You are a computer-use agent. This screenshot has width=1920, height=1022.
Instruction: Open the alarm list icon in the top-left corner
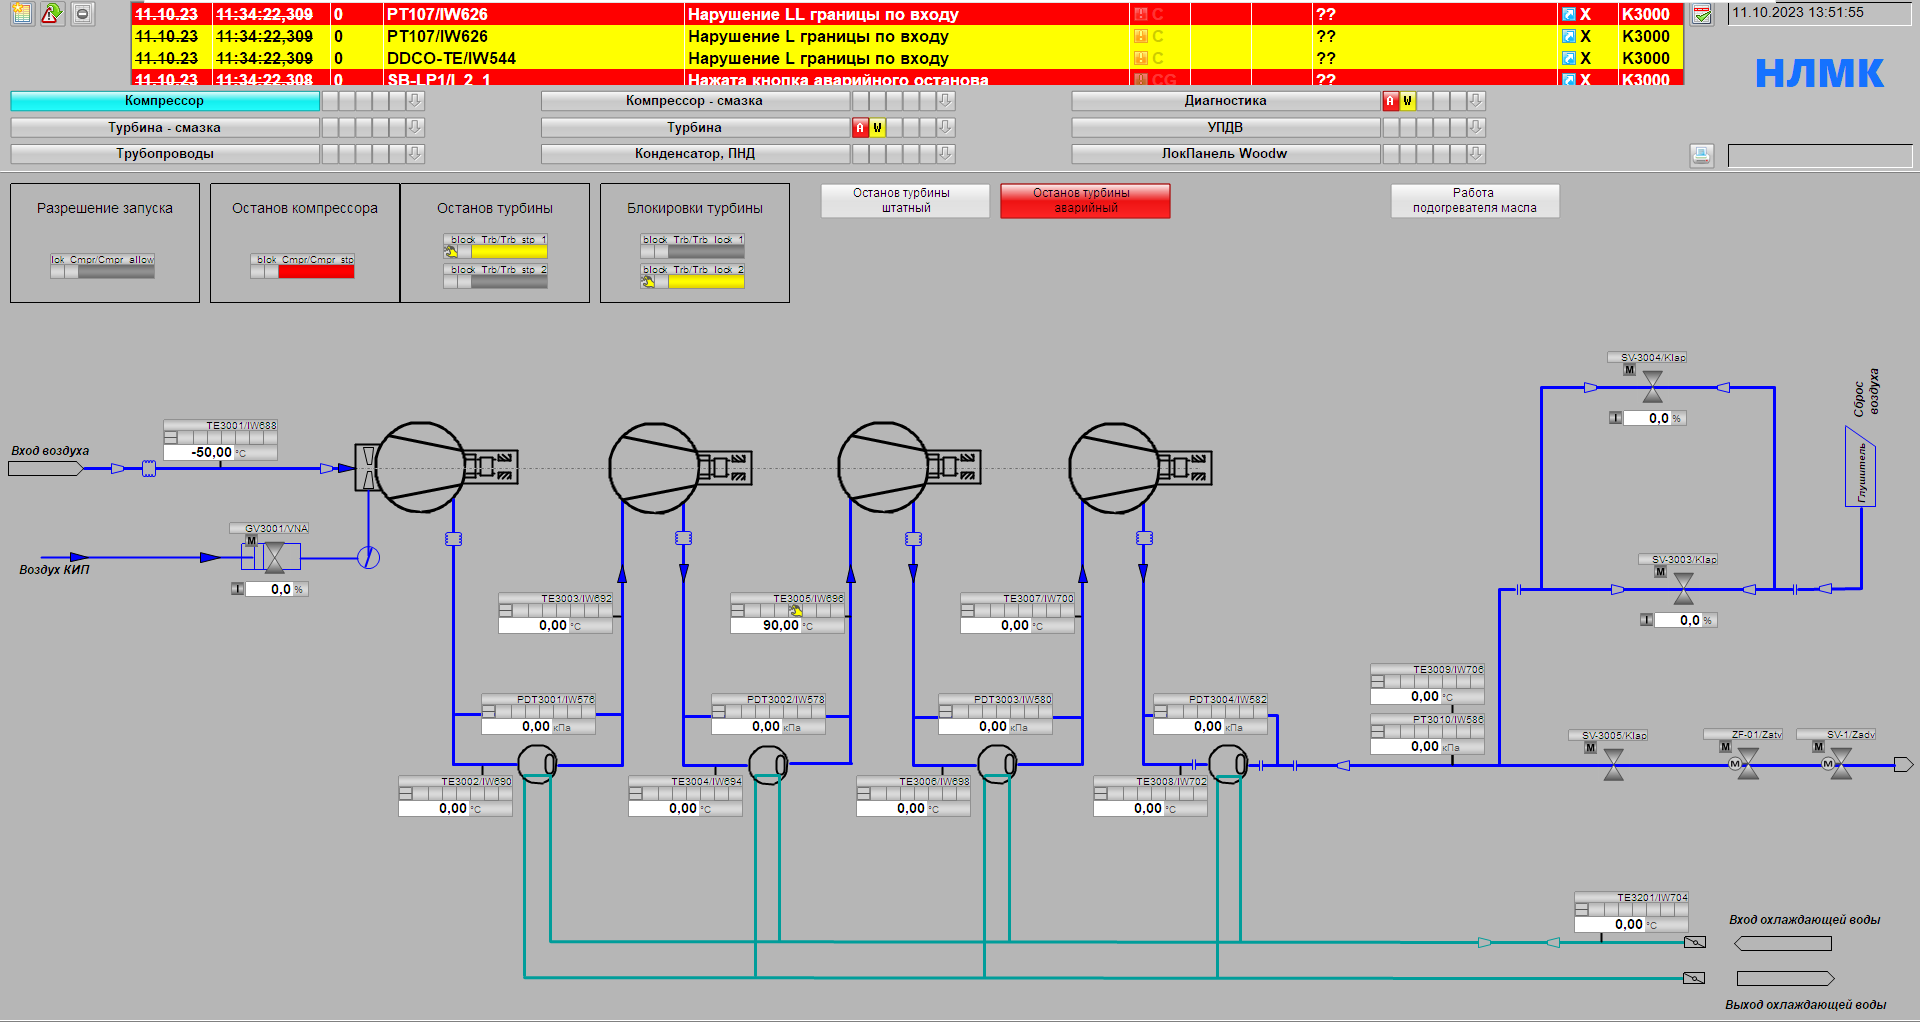point(21,13)
